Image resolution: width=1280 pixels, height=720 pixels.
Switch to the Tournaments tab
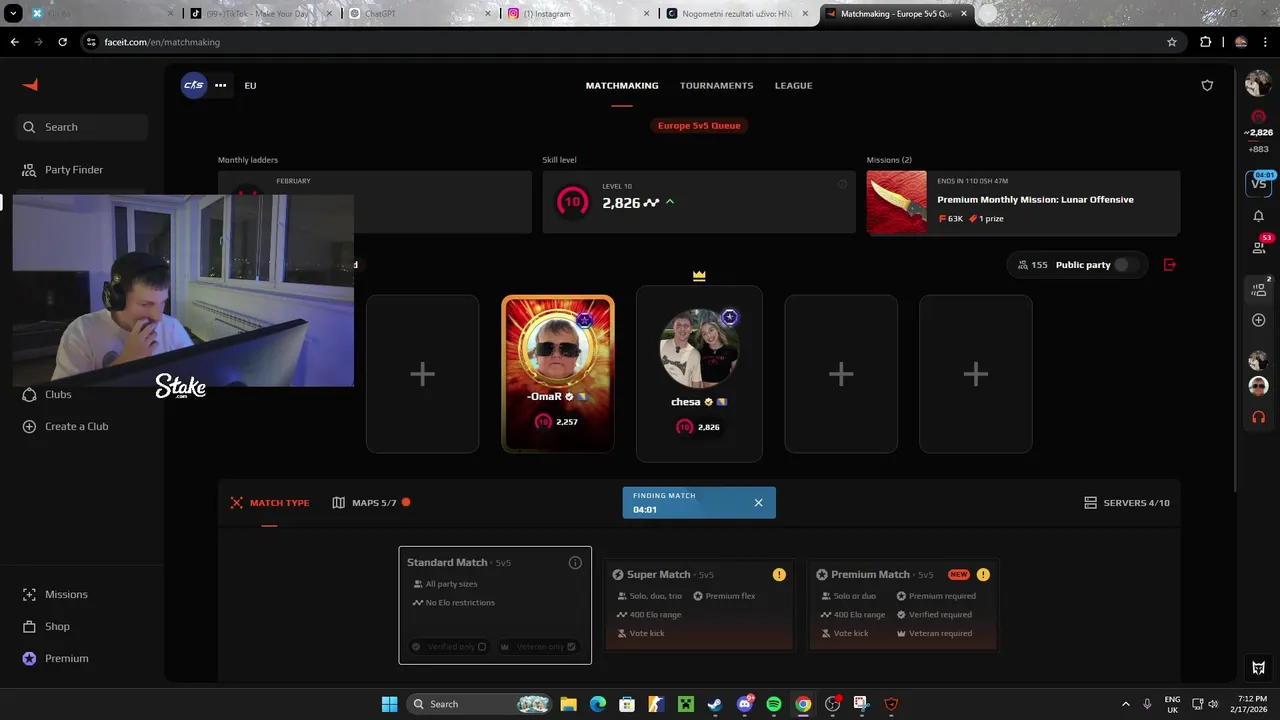coord(716,85)
